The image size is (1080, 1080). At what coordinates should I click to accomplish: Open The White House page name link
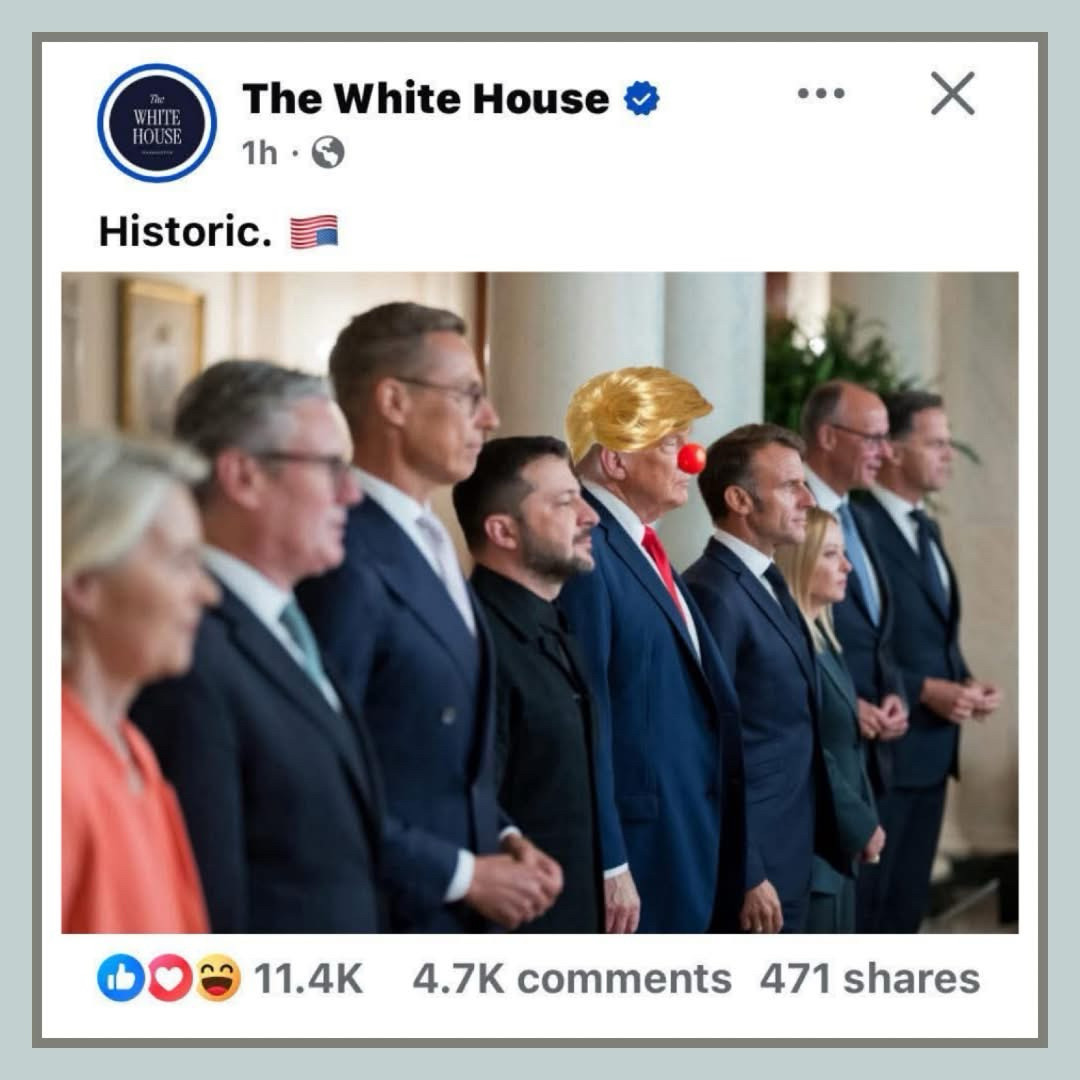(x=426, y=98)
